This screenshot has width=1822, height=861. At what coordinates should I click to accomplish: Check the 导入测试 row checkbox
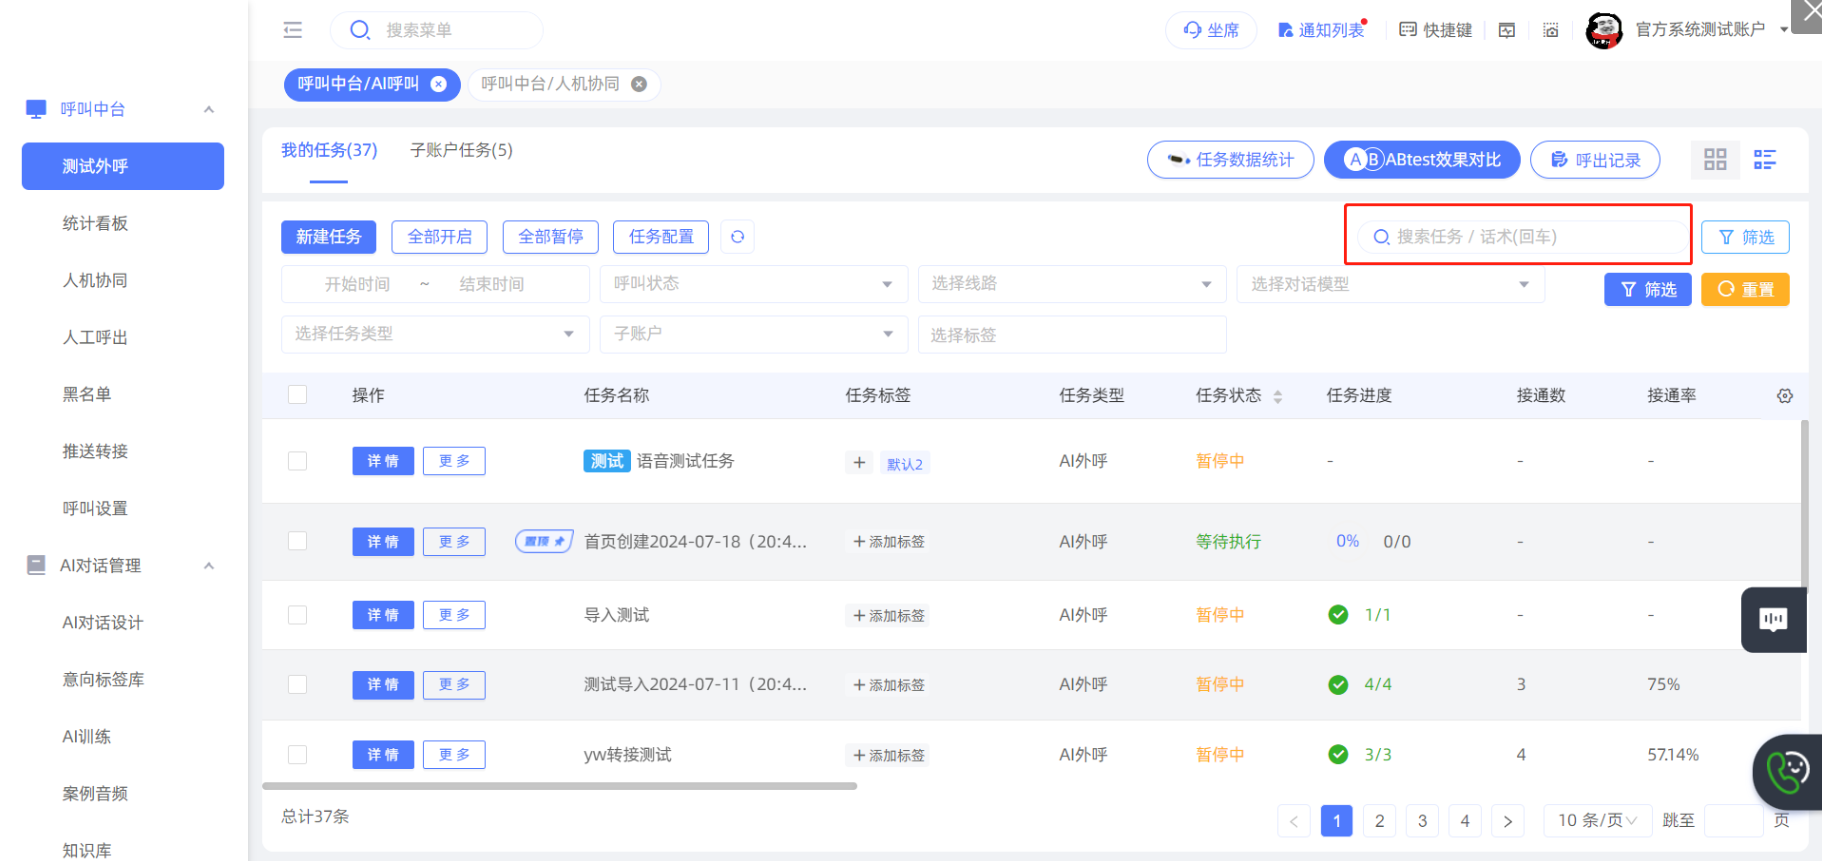(x=297, y=615)
